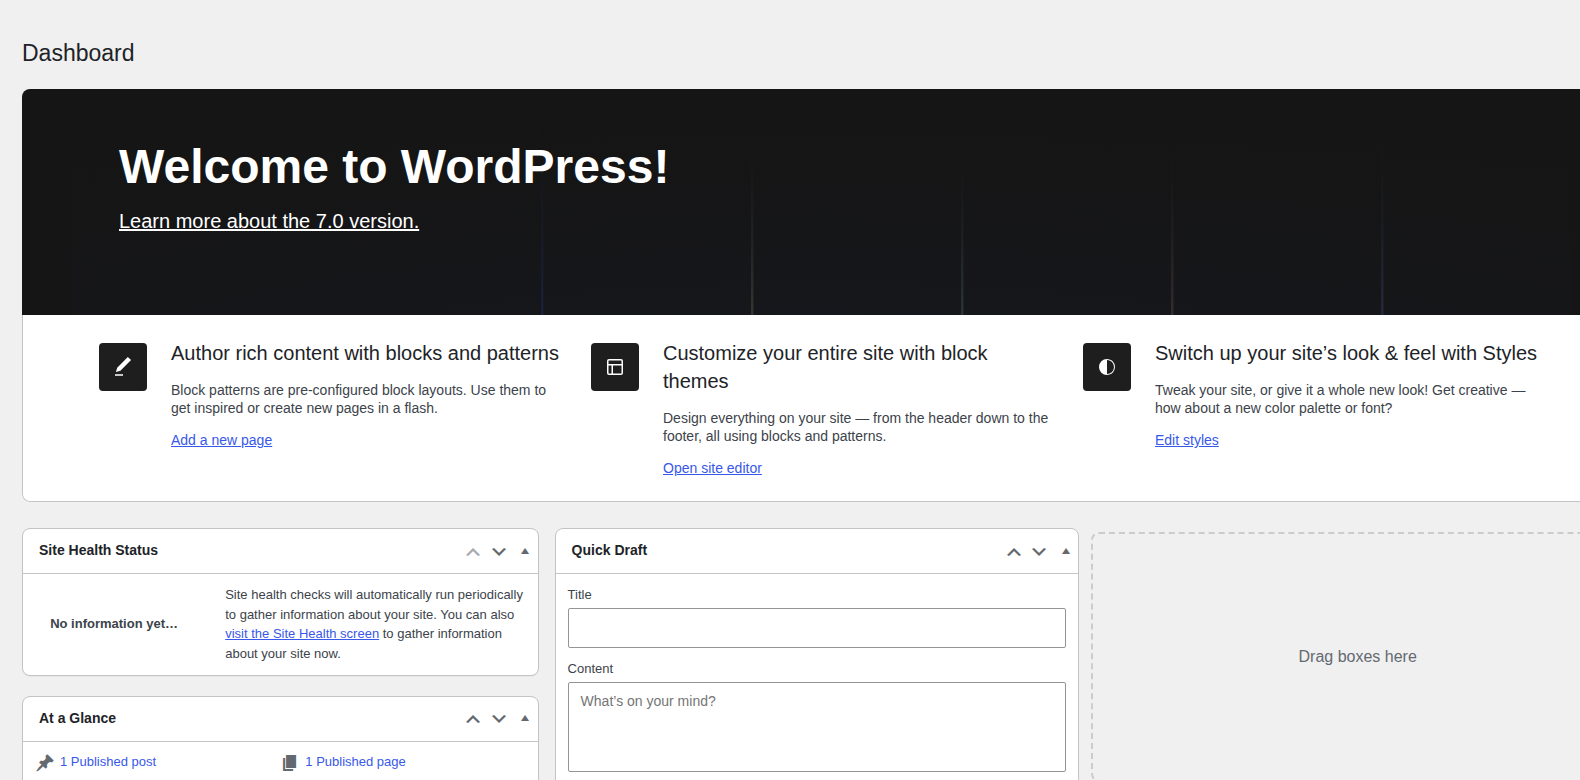Collapse the Quick Draft panel

click(1066, 551)
